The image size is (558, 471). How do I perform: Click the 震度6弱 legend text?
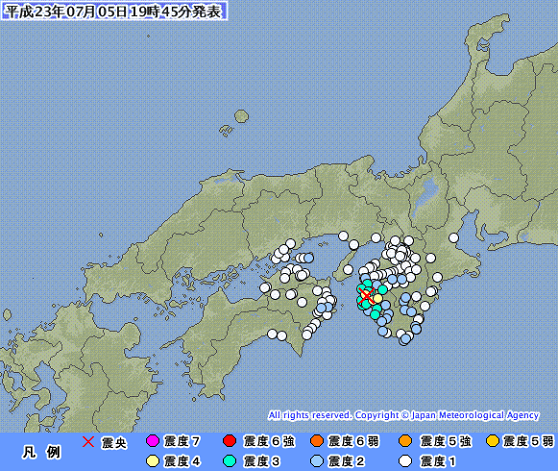click(x=354, y=441)
